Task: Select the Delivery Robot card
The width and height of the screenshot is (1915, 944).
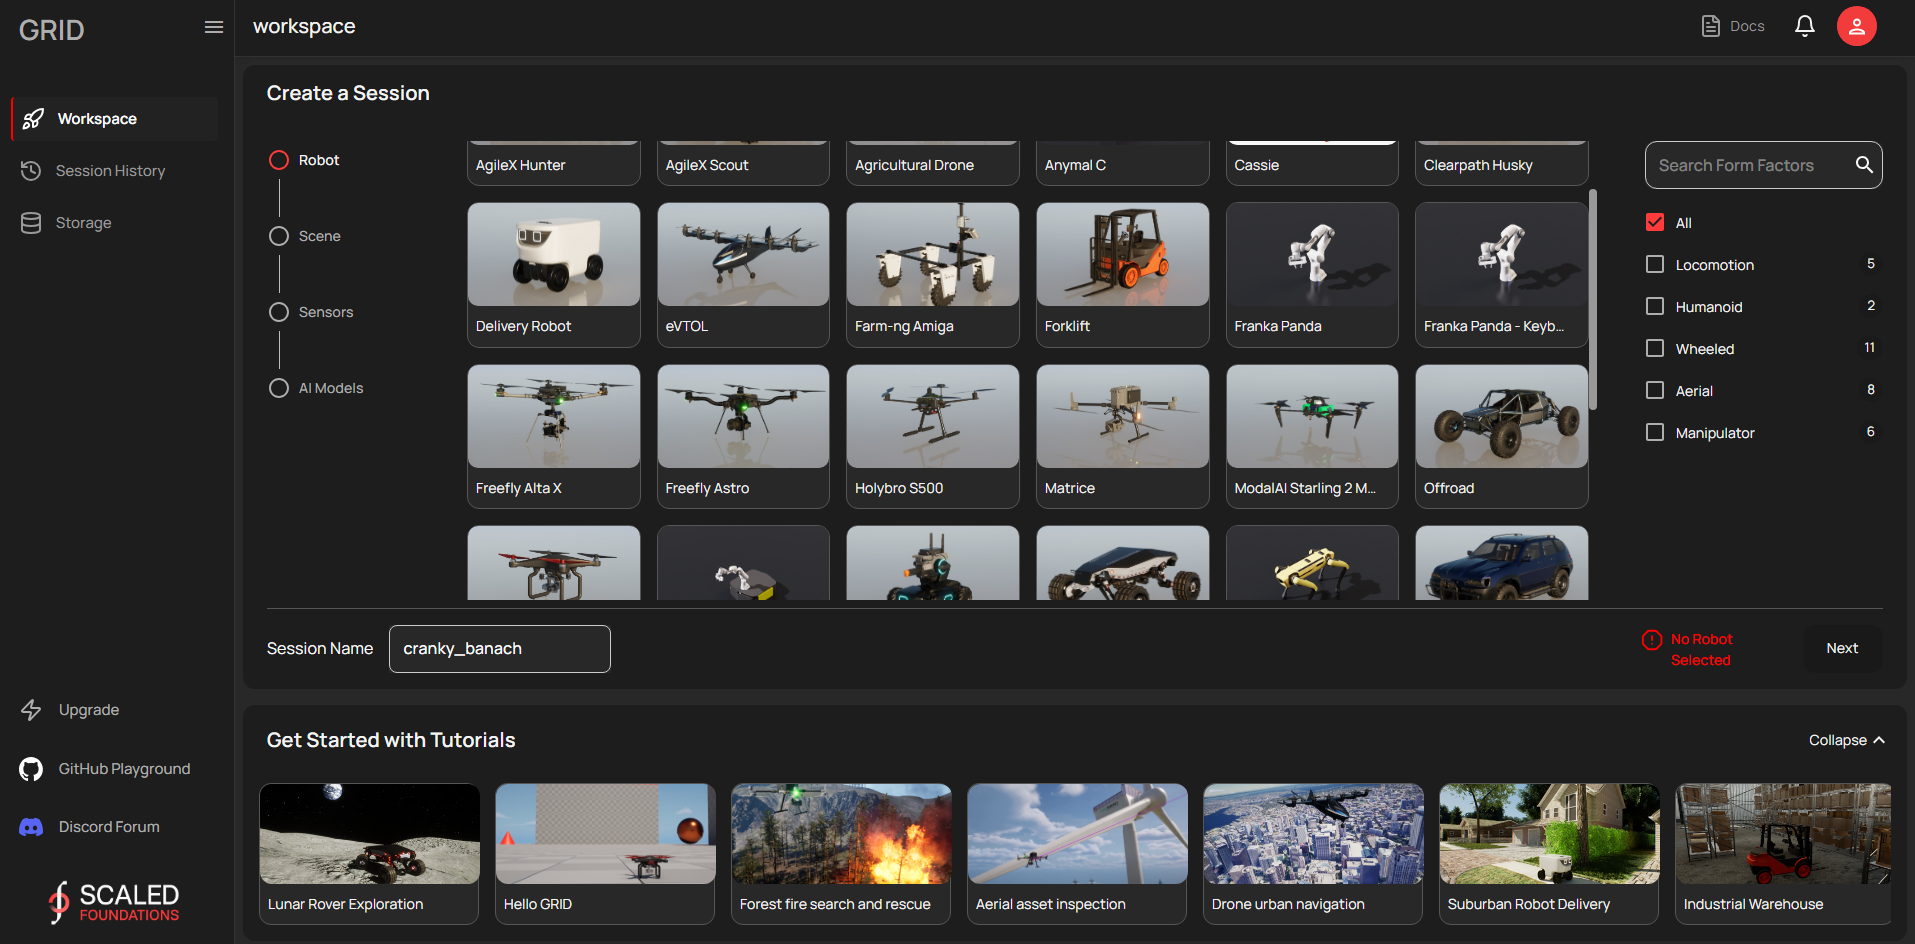Action: tap(554, 275)
